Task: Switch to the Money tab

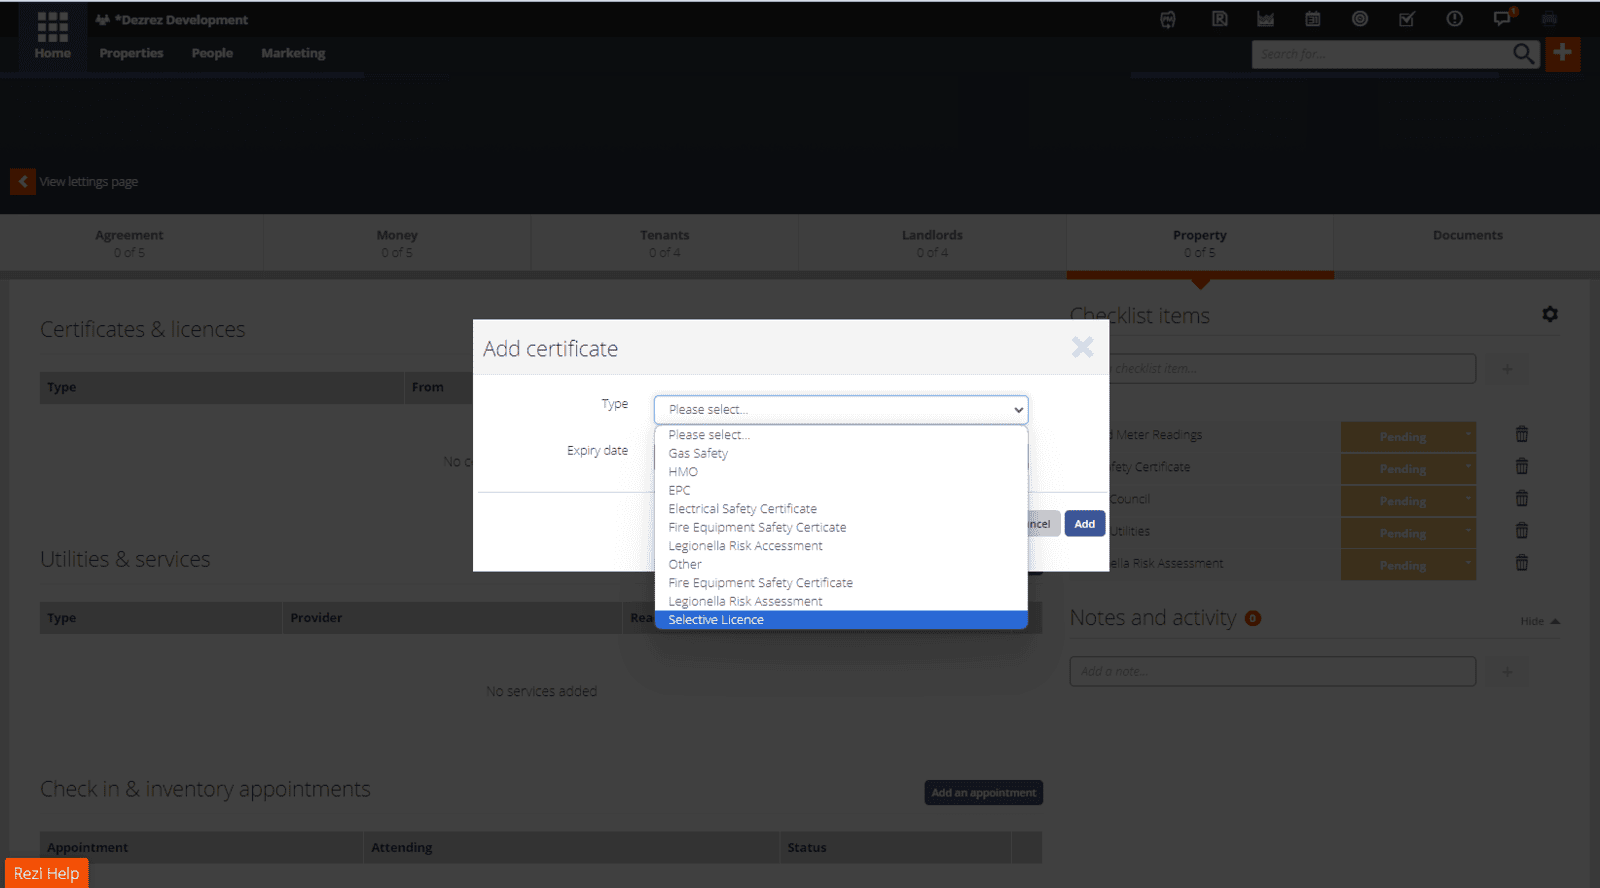Action: 397,243
